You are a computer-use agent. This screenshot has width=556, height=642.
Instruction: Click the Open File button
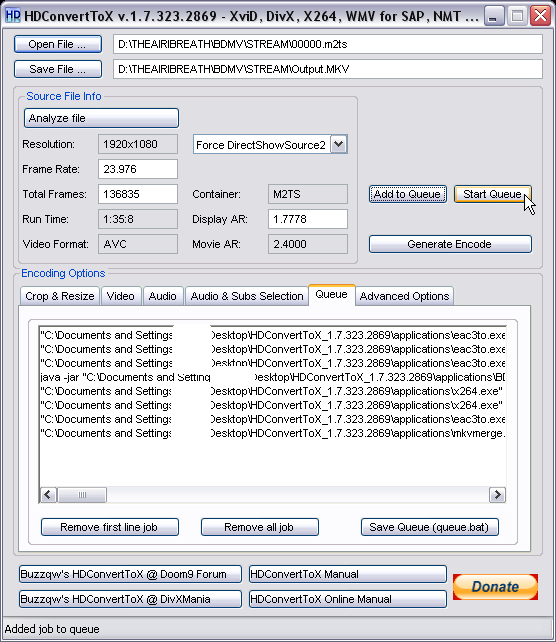(58, 44)
